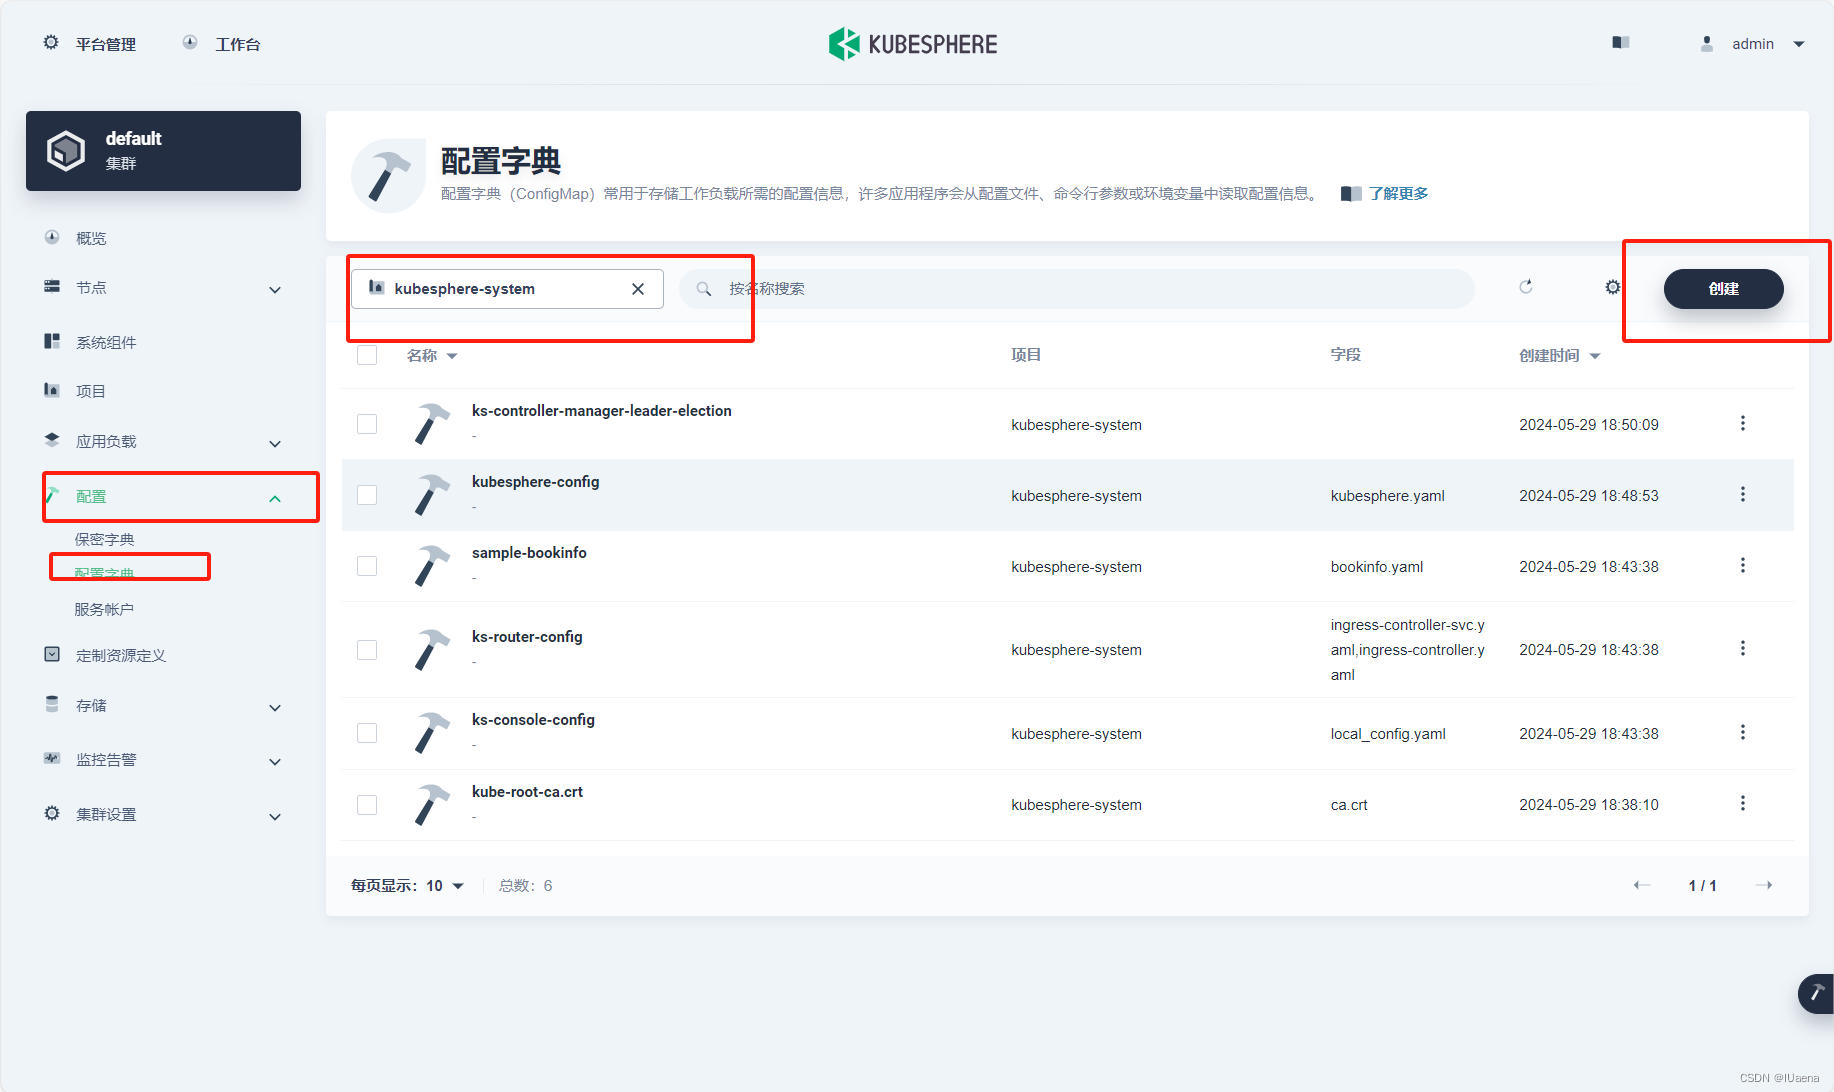This screenshot has width=1834, height=1092.
Task: Open table column settings gear
Action: [x=1613, y=287]
